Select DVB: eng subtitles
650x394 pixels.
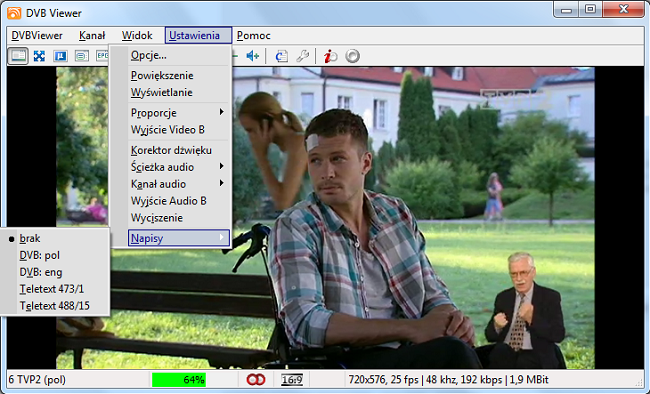[55, 272]
